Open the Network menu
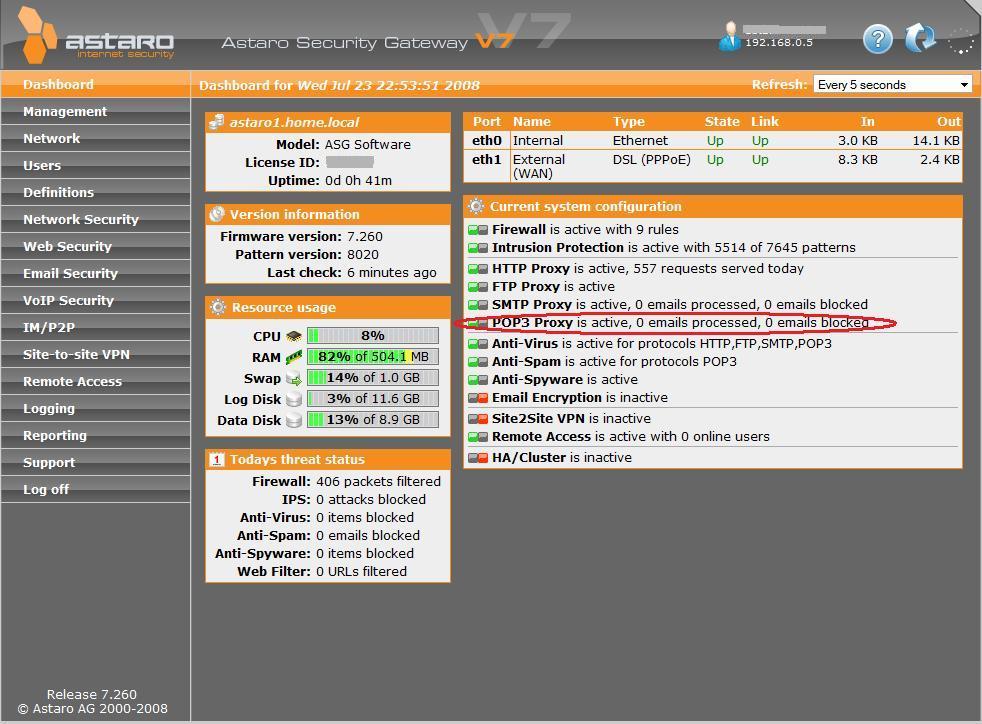The image size is (982, 724). point(95,138)
